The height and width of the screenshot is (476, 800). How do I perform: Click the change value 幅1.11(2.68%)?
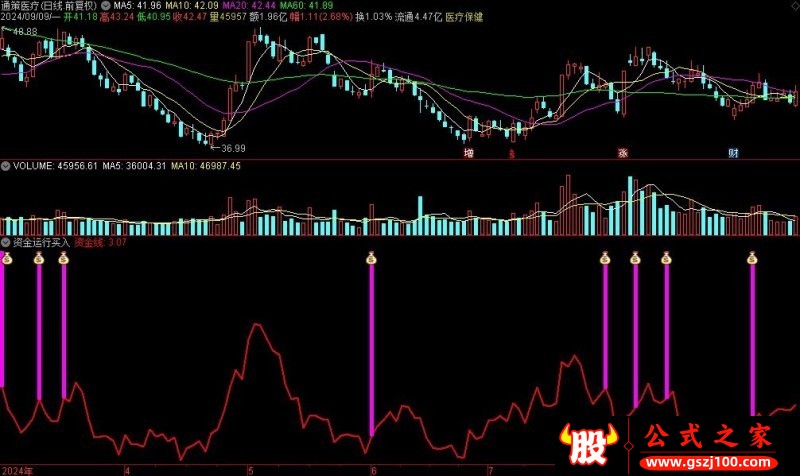pyautogui.click(x=321, y=17)
